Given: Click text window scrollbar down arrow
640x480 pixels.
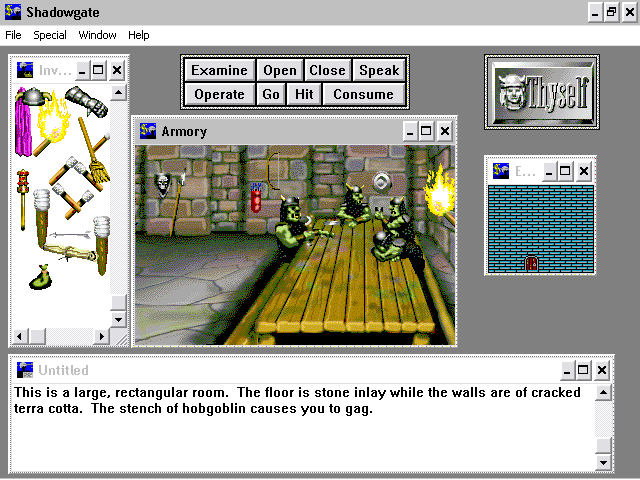Looking at the screenshot, I should coord(603,462).
